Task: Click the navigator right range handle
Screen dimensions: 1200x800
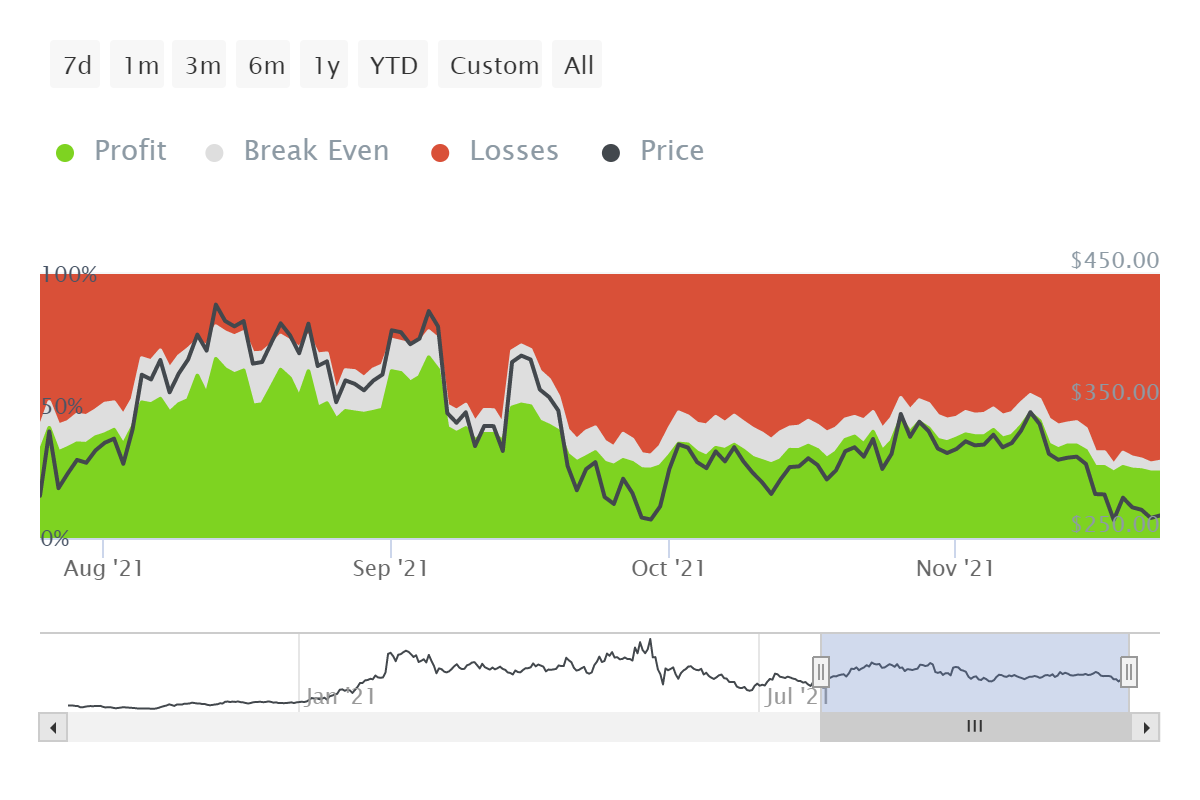Action: tap(1128, 671)
